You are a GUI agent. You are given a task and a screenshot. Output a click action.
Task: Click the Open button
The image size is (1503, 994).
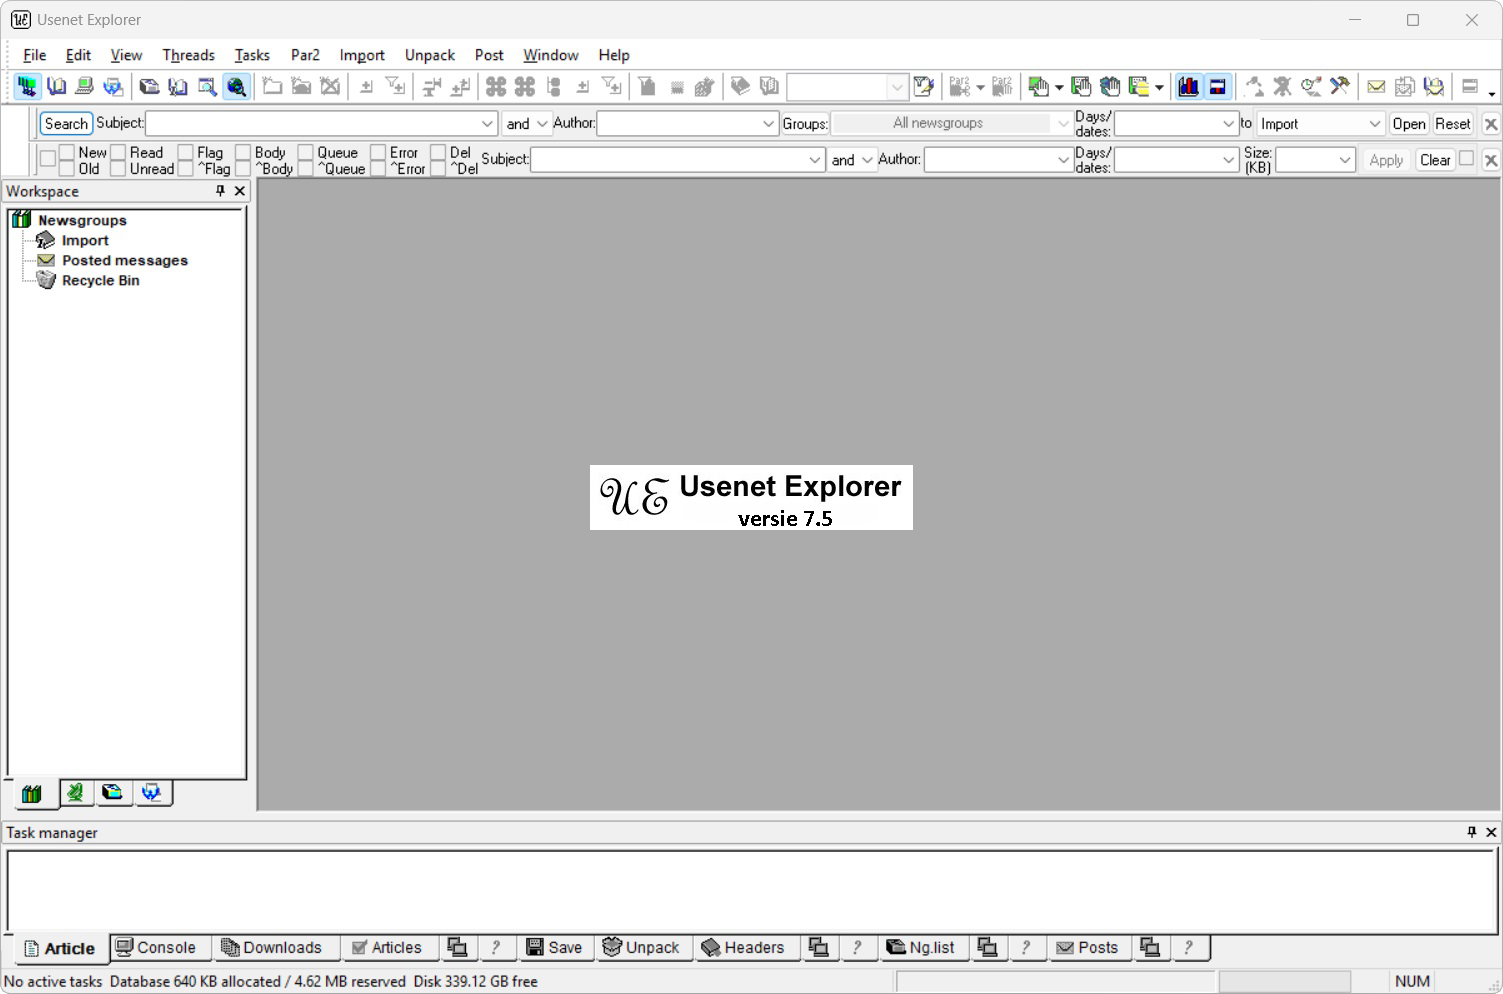point(1408,124)
